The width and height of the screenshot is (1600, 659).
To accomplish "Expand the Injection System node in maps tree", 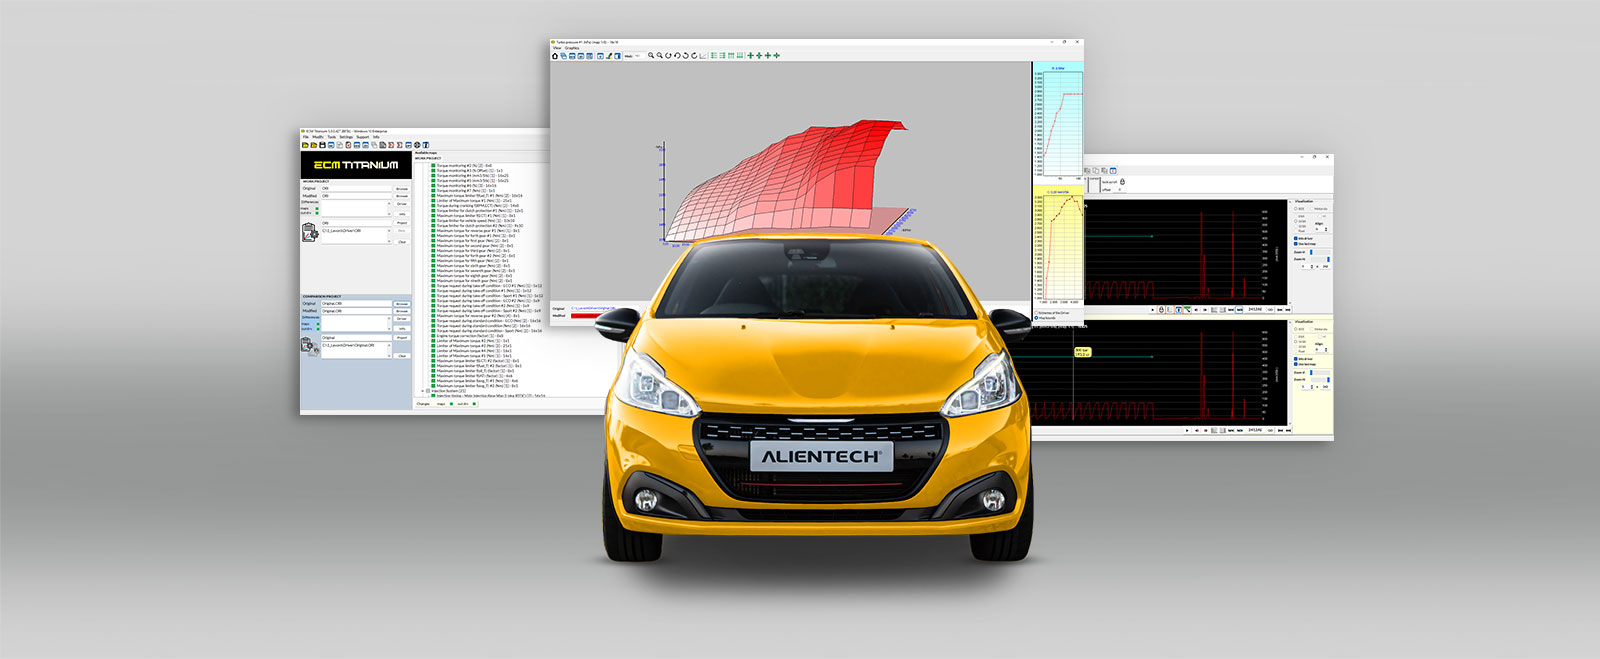I will (422, 391).
